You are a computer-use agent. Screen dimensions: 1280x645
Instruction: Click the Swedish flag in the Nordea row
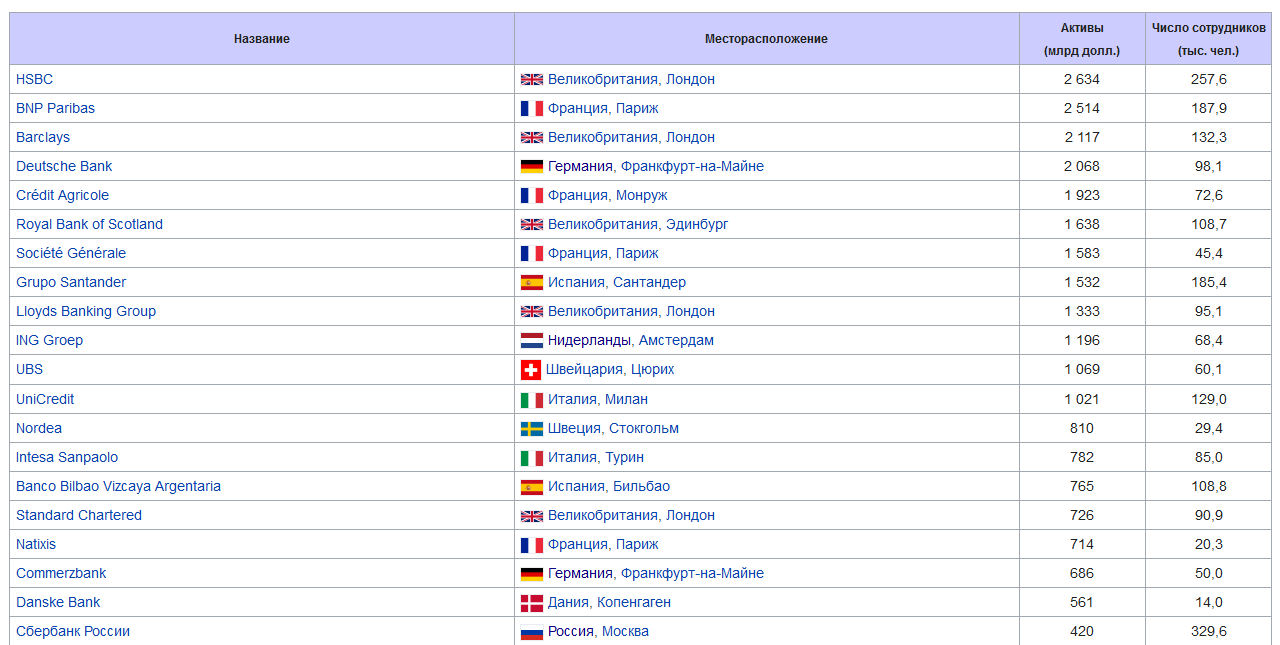pyautogui.click(x=532, y=428)
